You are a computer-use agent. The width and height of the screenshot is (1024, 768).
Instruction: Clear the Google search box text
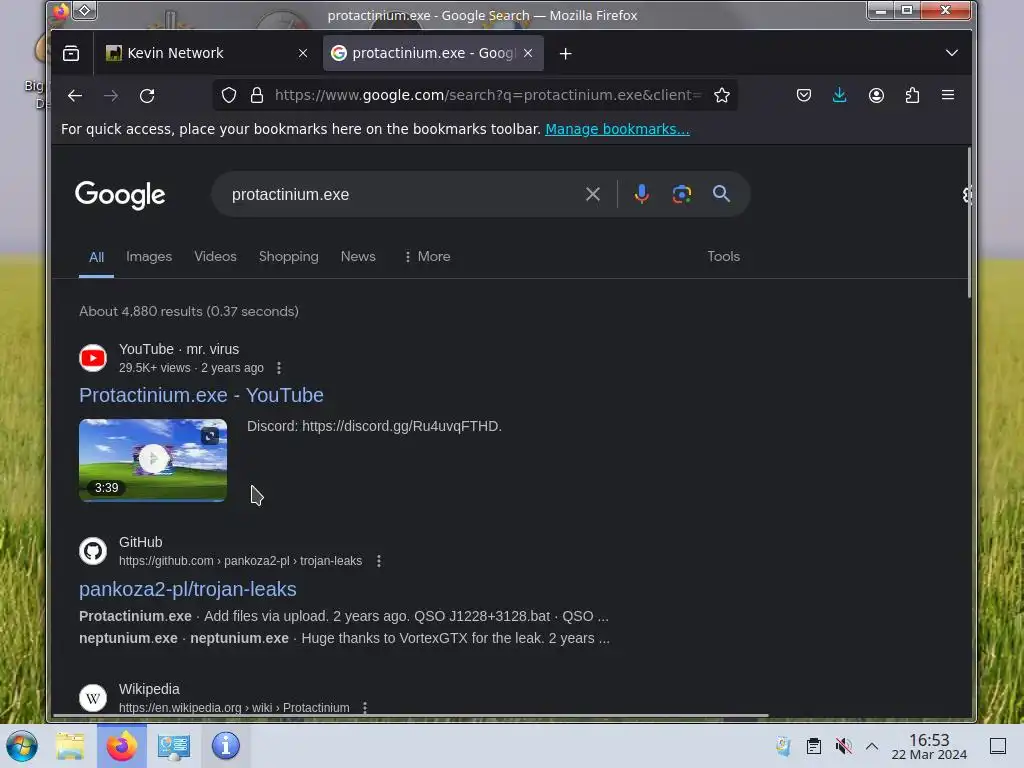tap(592, 194)
